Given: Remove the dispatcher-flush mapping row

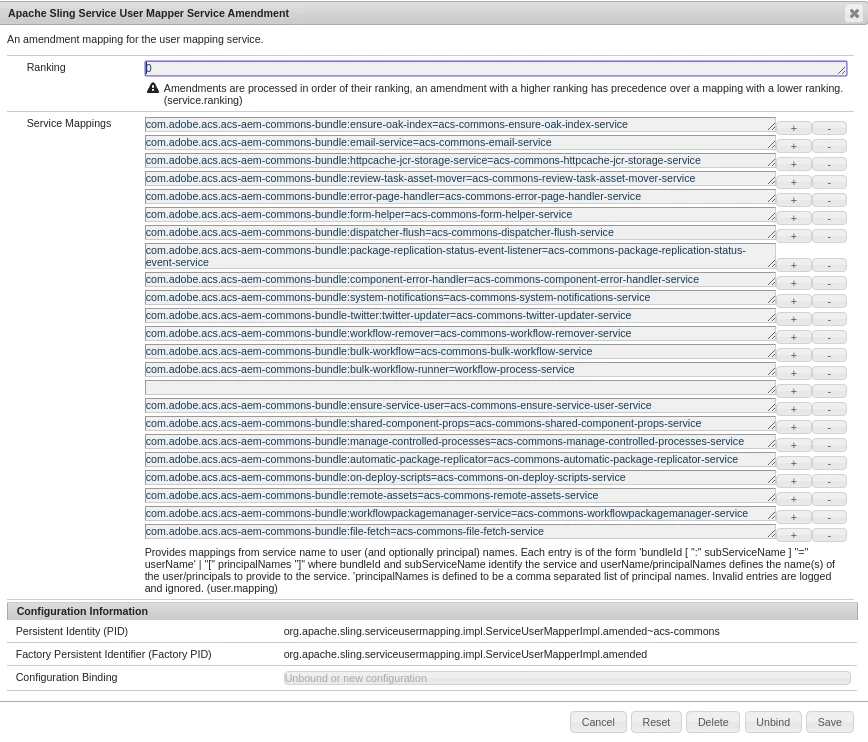Looking at the screenshot, I should pyautogui.click(x=829, y=236).
